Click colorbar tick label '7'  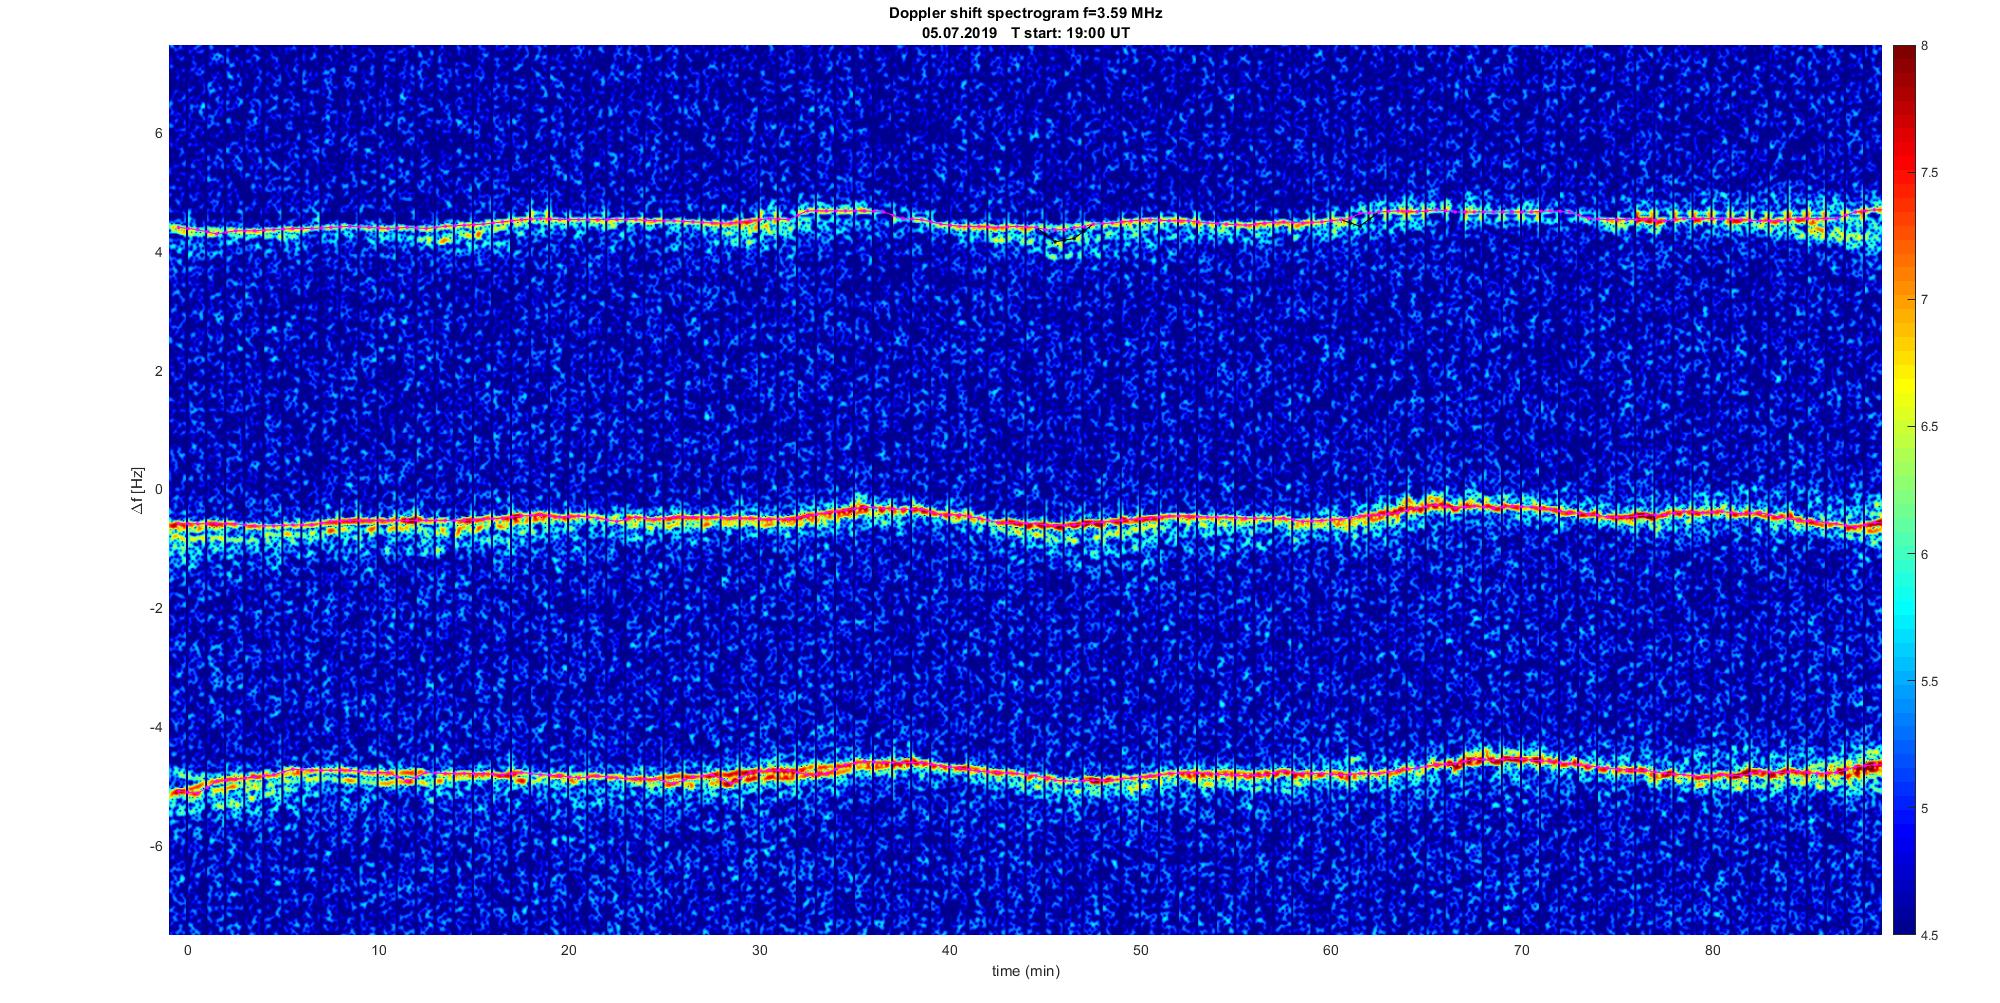(x=1925, y=300)
